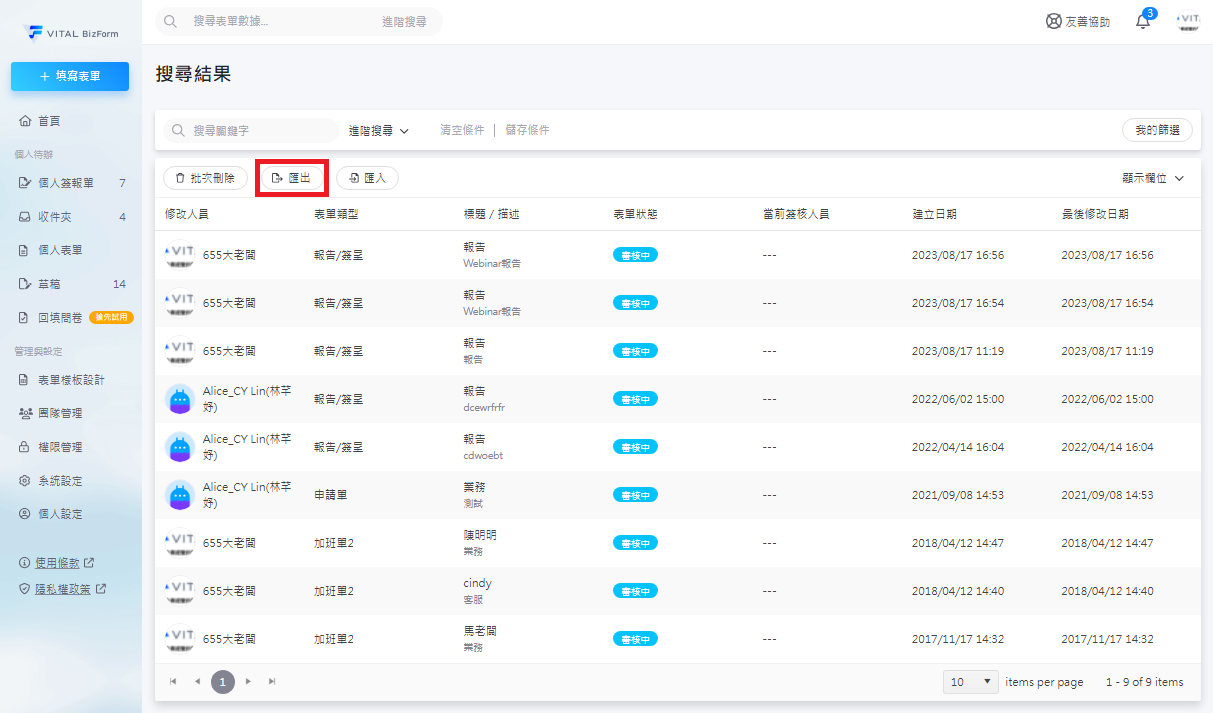The height and width of the screenshot is (713, 1213).
Task: Click the user avatar in top-right corner
Action: 1188,21
